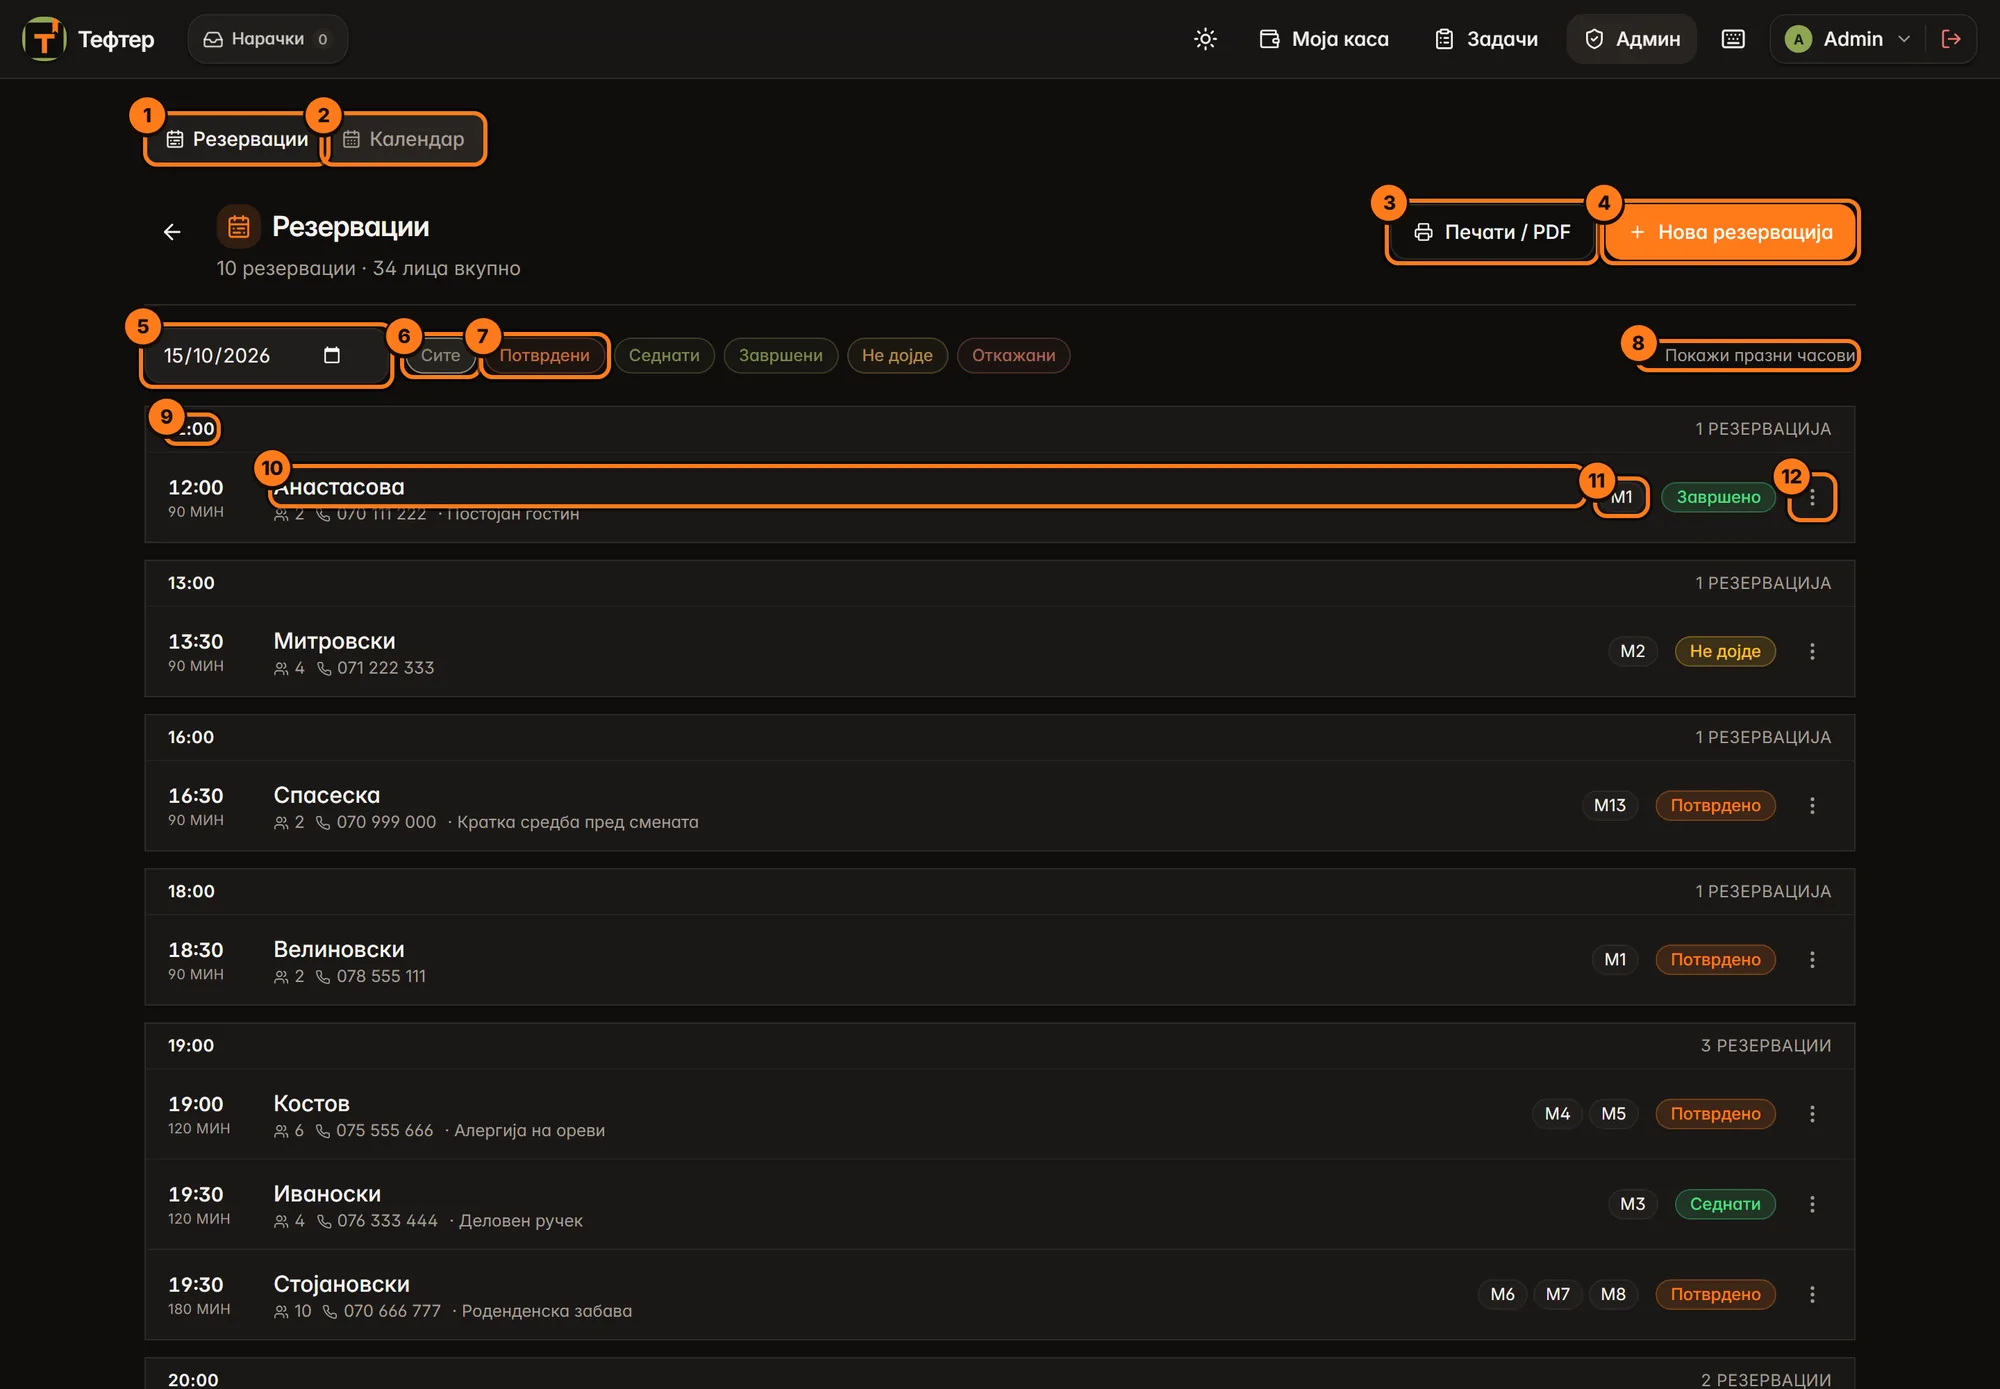Open the keyboard shortcuts icon

click(x=1733, y=39)
